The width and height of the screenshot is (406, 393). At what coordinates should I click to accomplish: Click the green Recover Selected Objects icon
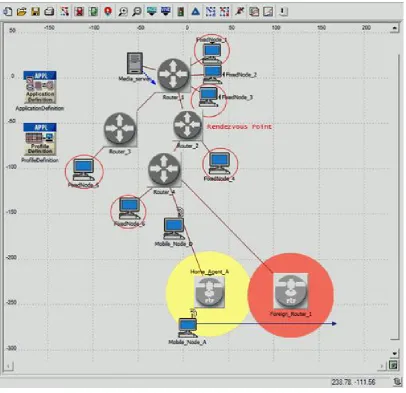[93, 12]
